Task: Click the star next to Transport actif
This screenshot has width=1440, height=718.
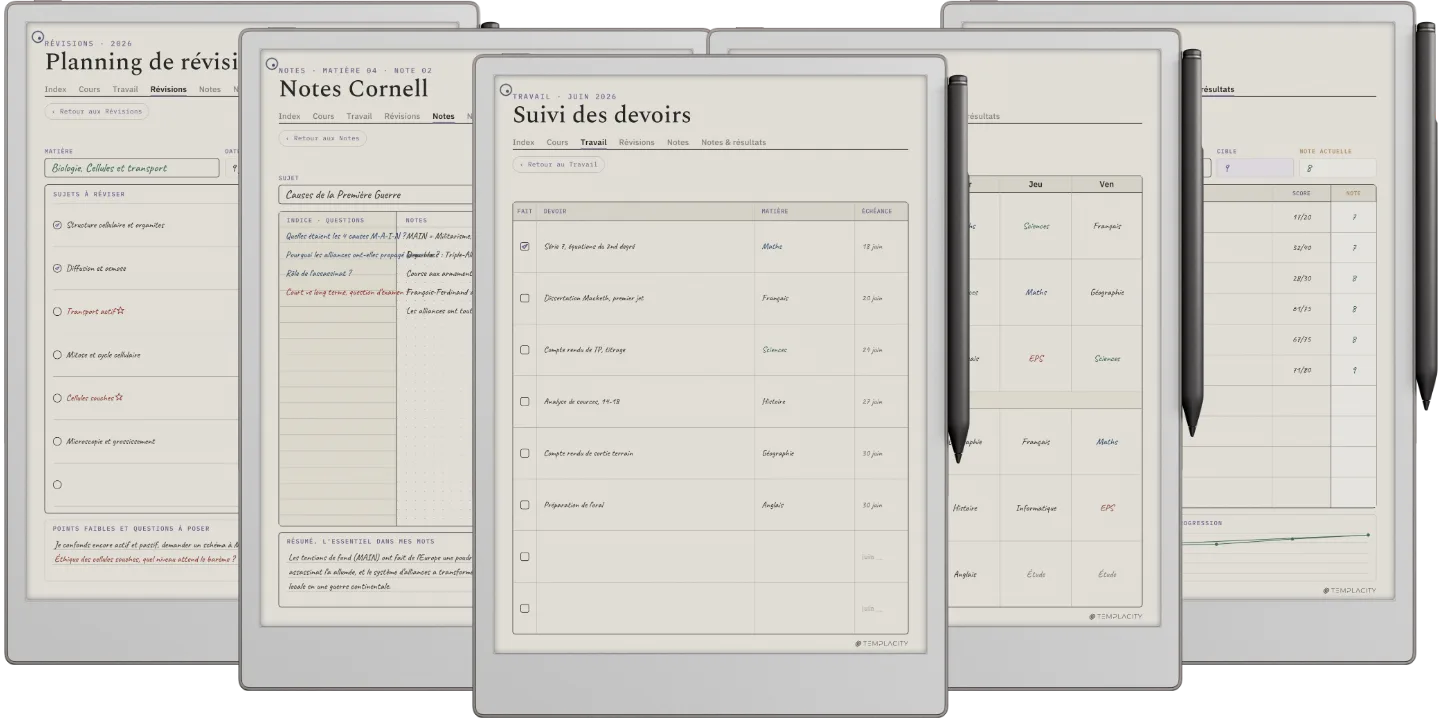Action: point(121,311)
